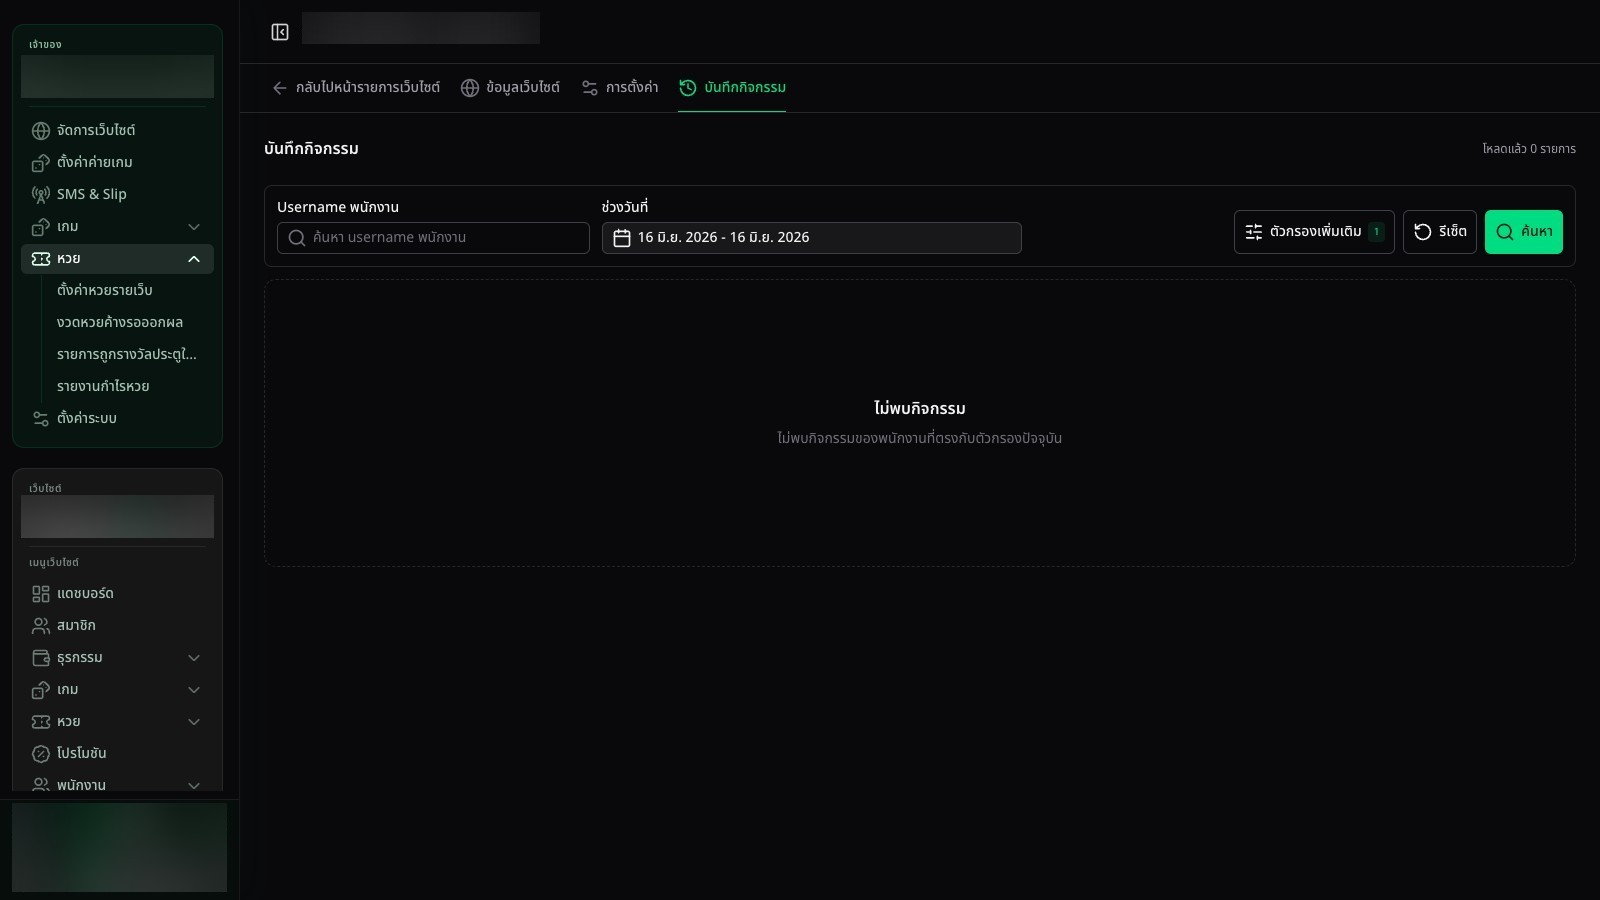Click the back arrow icon beside กลับไปหน้ารายการเว็บไซต์
The image size is (1600, 900).
(x=280, y=88)
